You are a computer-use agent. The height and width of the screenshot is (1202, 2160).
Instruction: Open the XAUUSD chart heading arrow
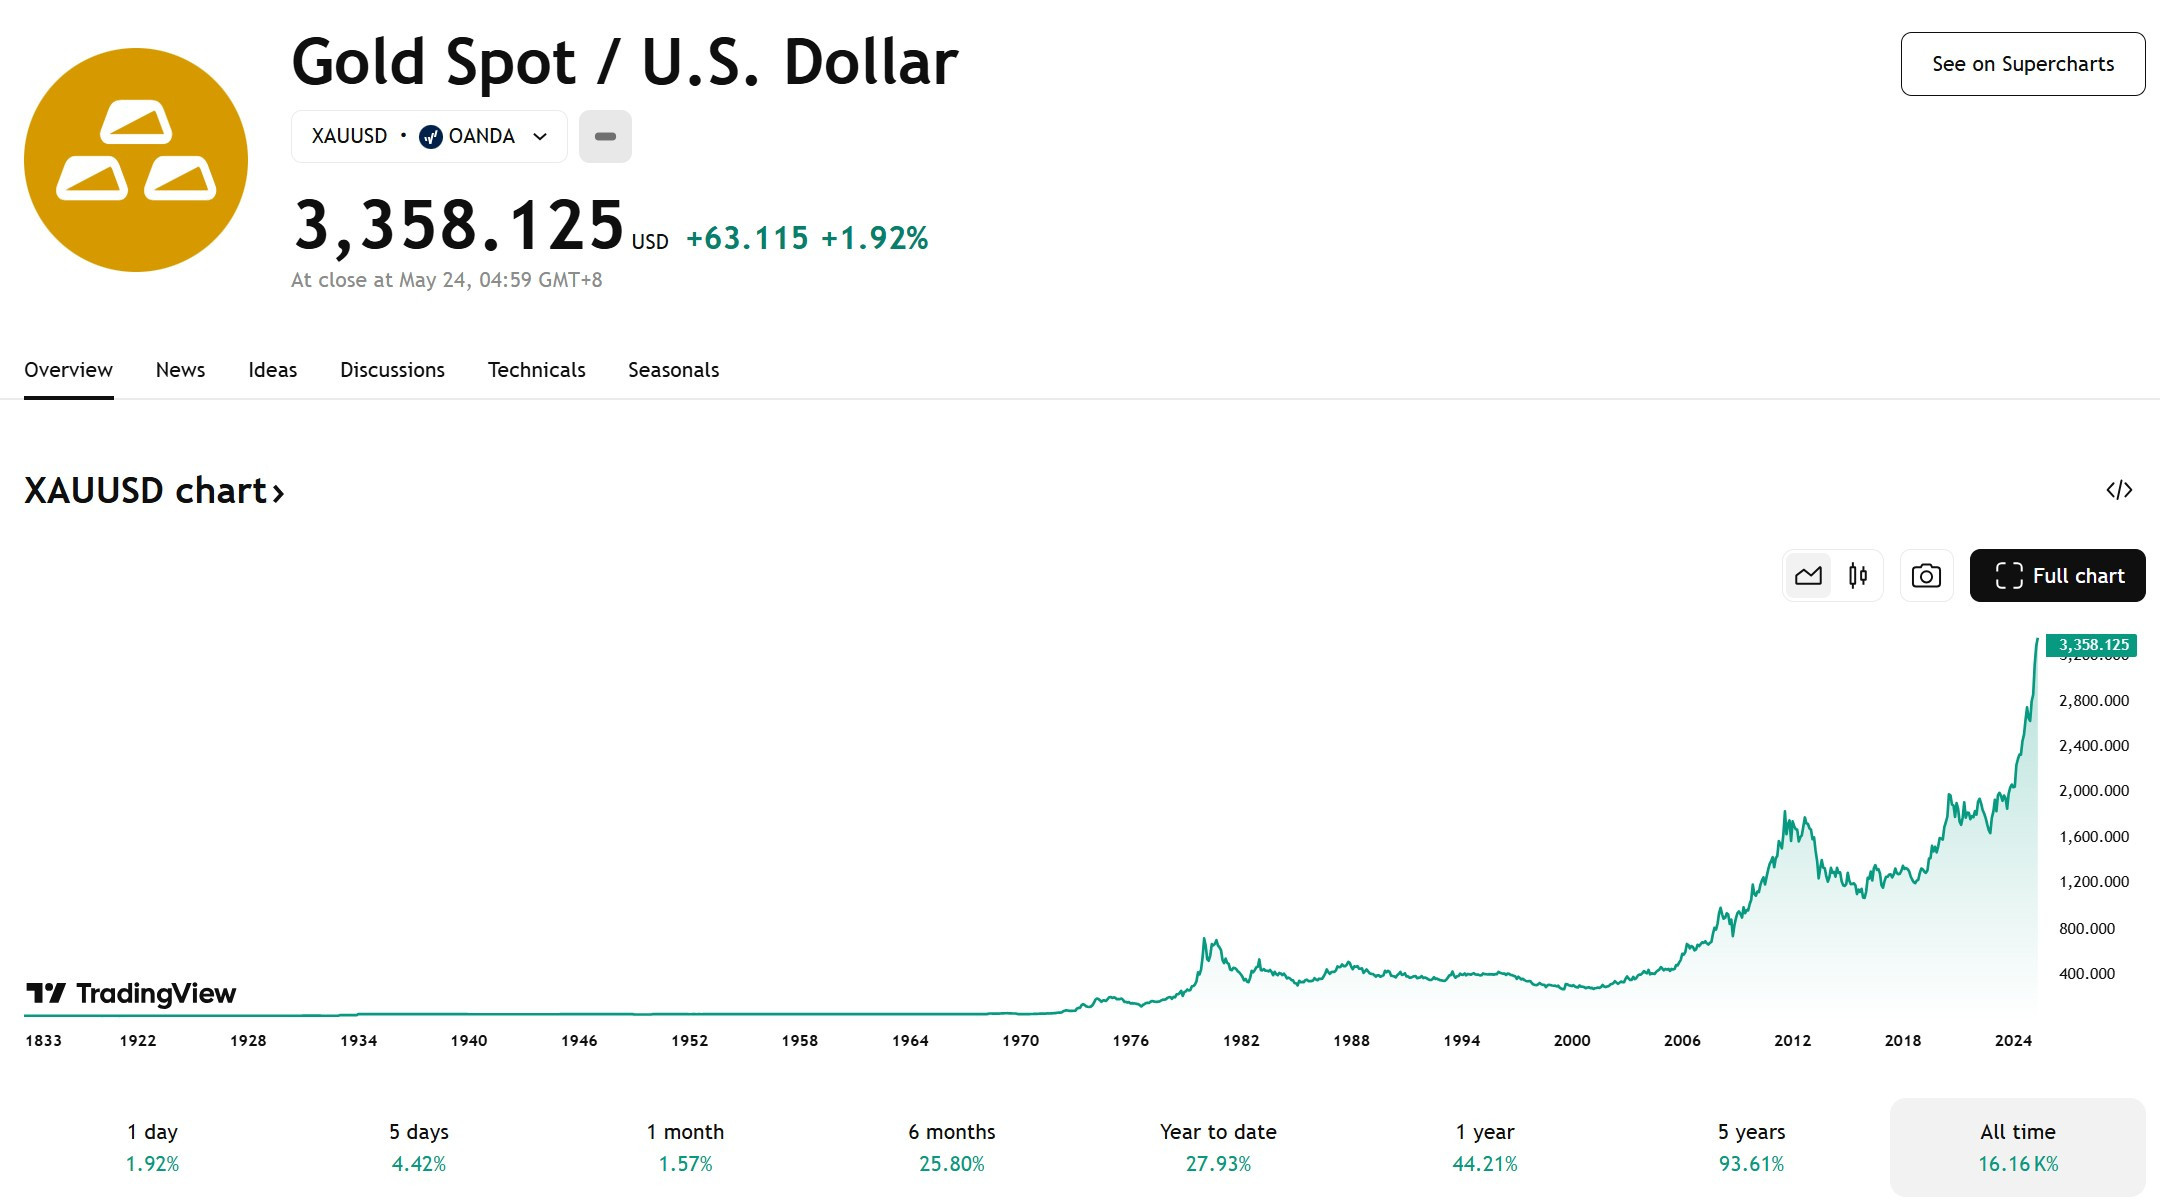[278, 492]
